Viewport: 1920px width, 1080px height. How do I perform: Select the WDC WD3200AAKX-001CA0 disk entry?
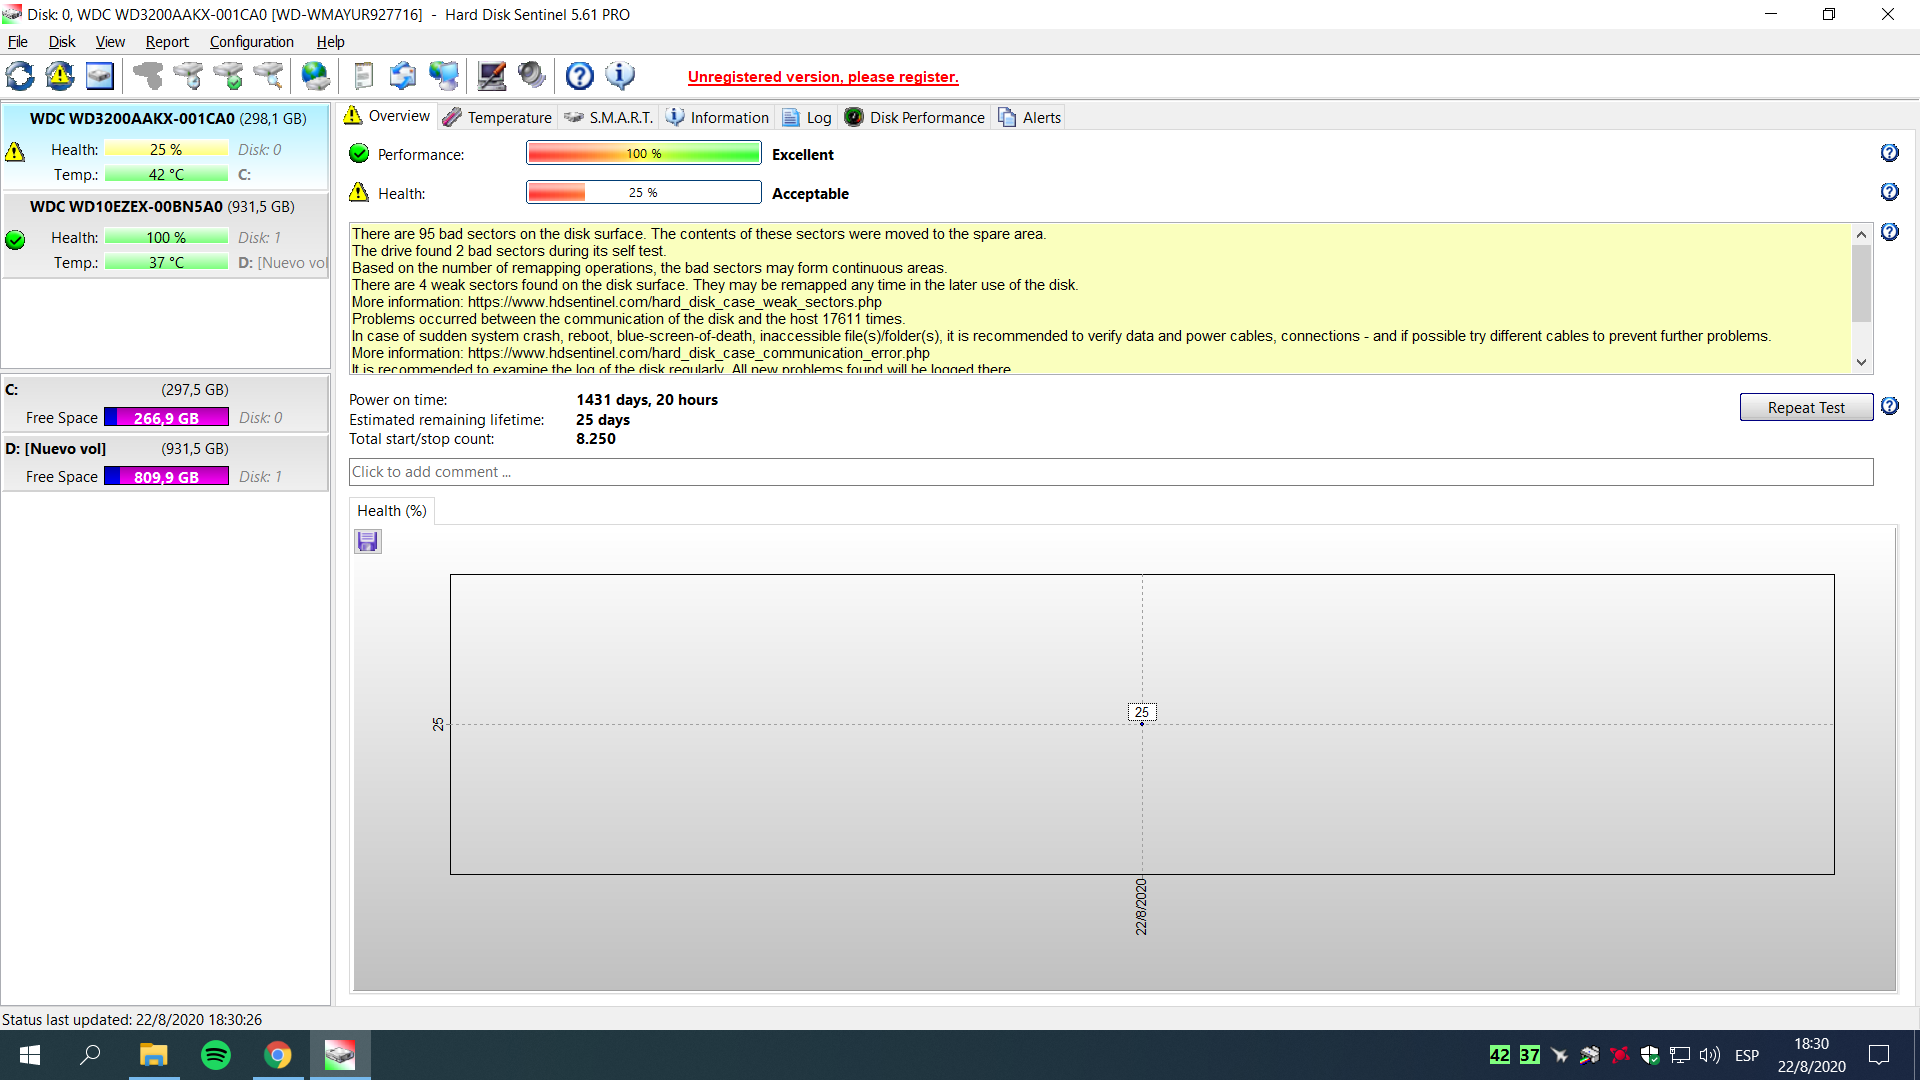coord(165,146)
